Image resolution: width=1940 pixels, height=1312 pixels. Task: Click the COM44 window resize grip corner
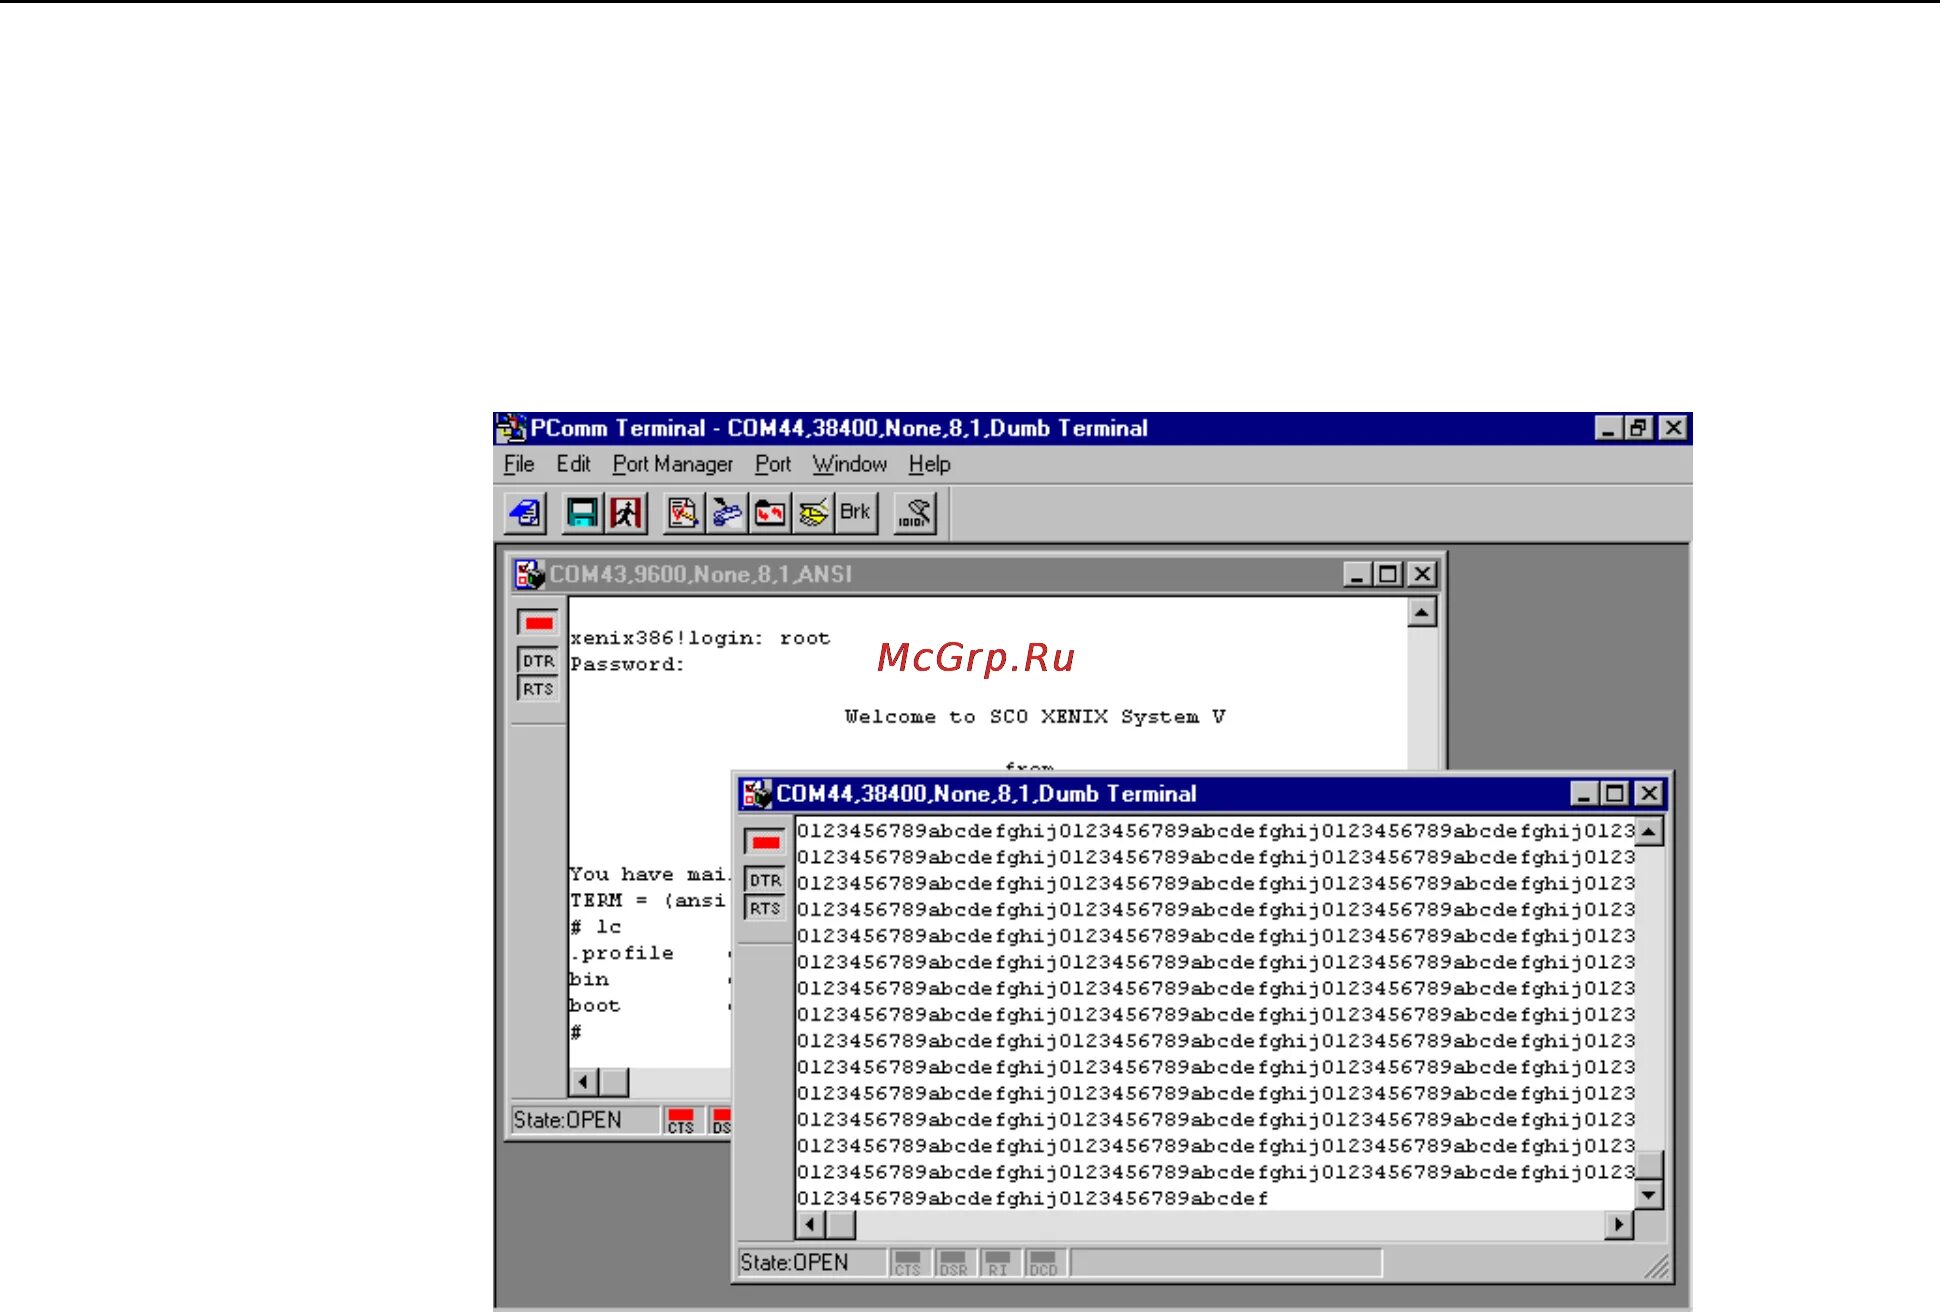(1656, 1266)
